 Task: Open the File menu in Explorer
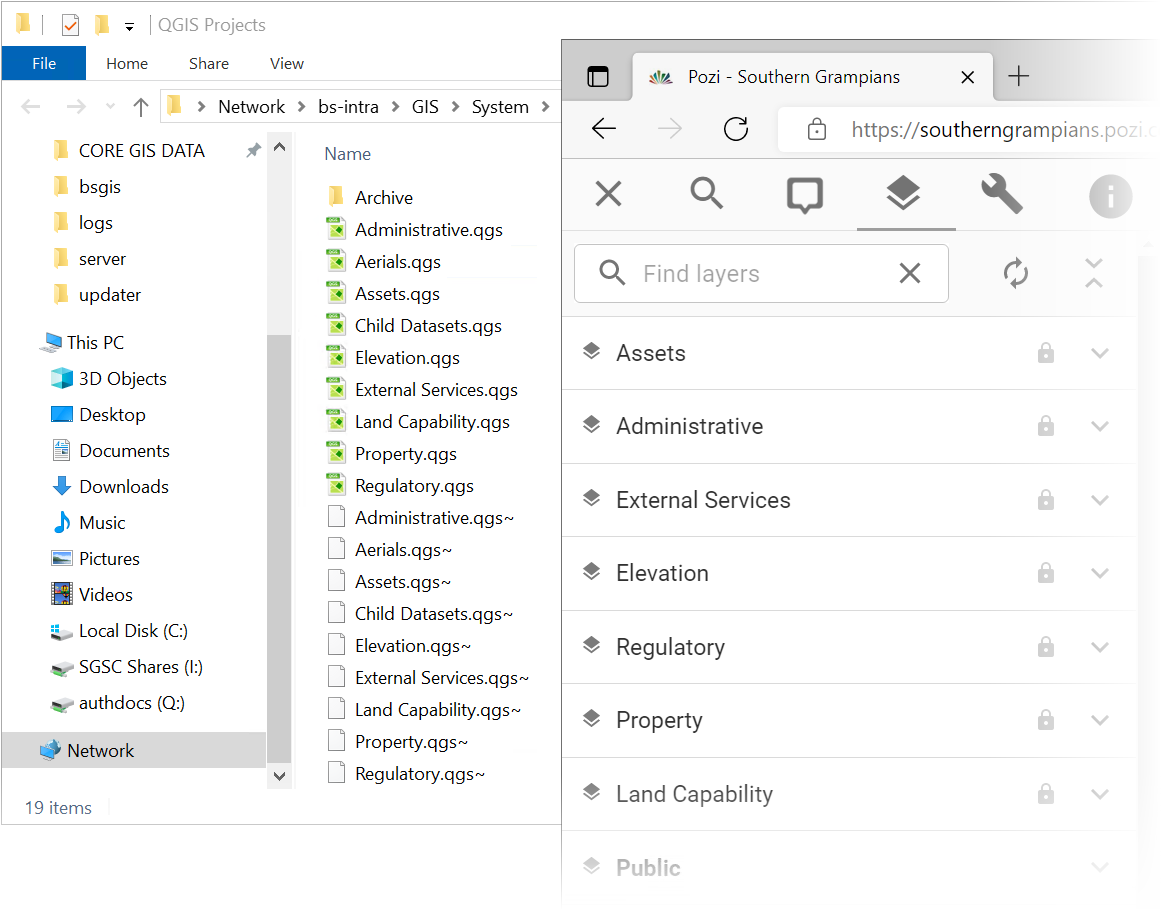click(x=43, y=63)
